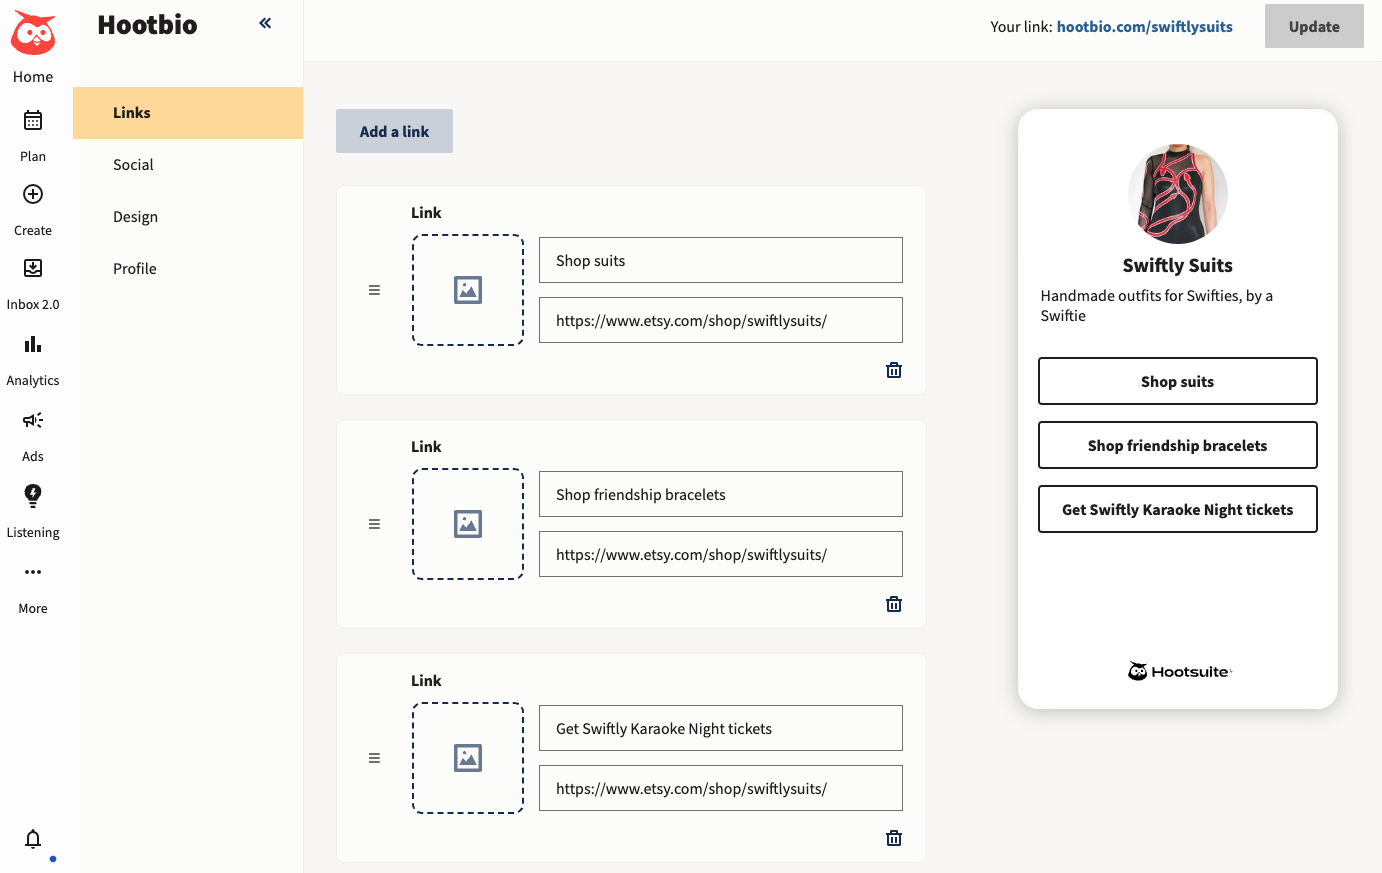
Task: Select the Plan calendar icon
Action: (x=33, y=120)
